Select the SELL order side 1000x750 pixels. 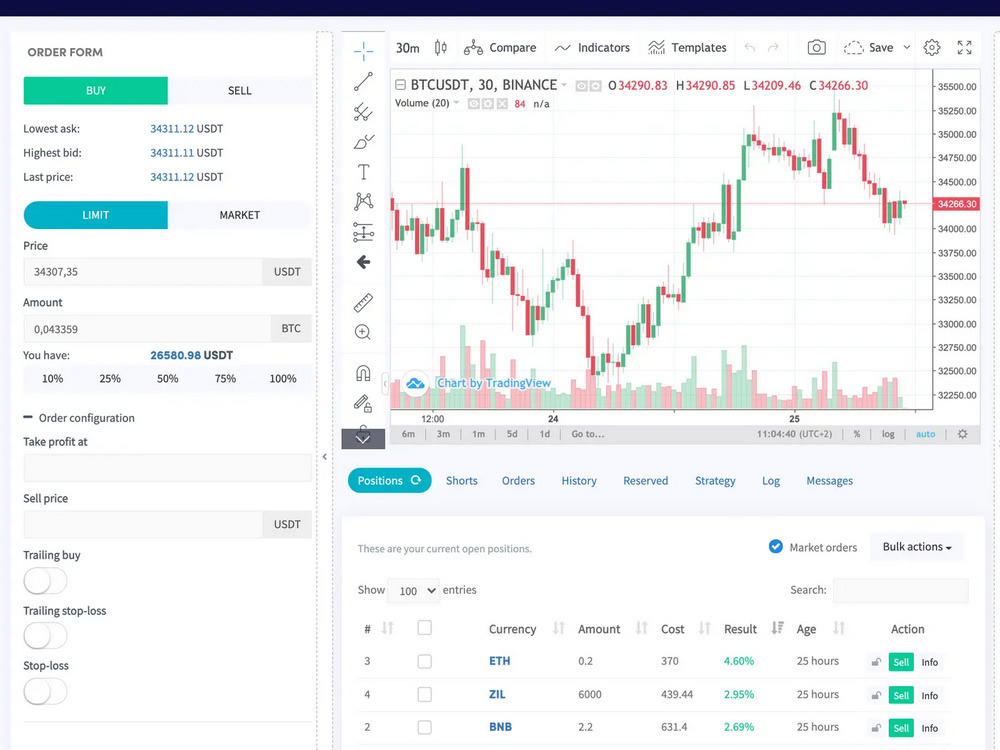(240, 91)
